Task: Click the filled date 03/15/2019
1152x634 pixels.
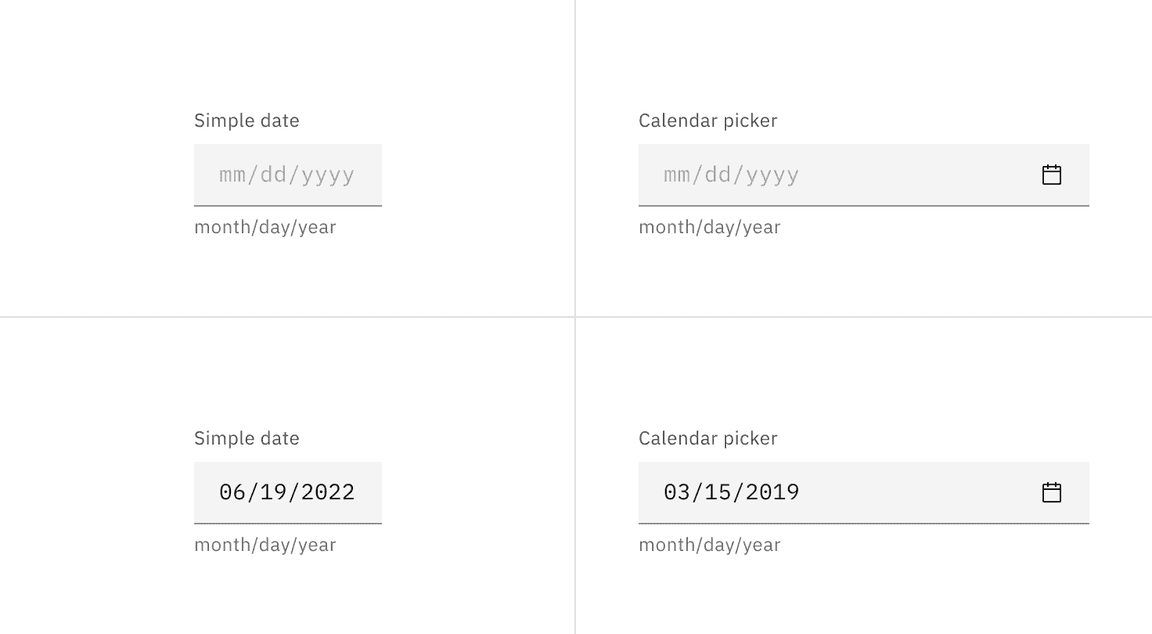Action: click(x=733, y=492)
